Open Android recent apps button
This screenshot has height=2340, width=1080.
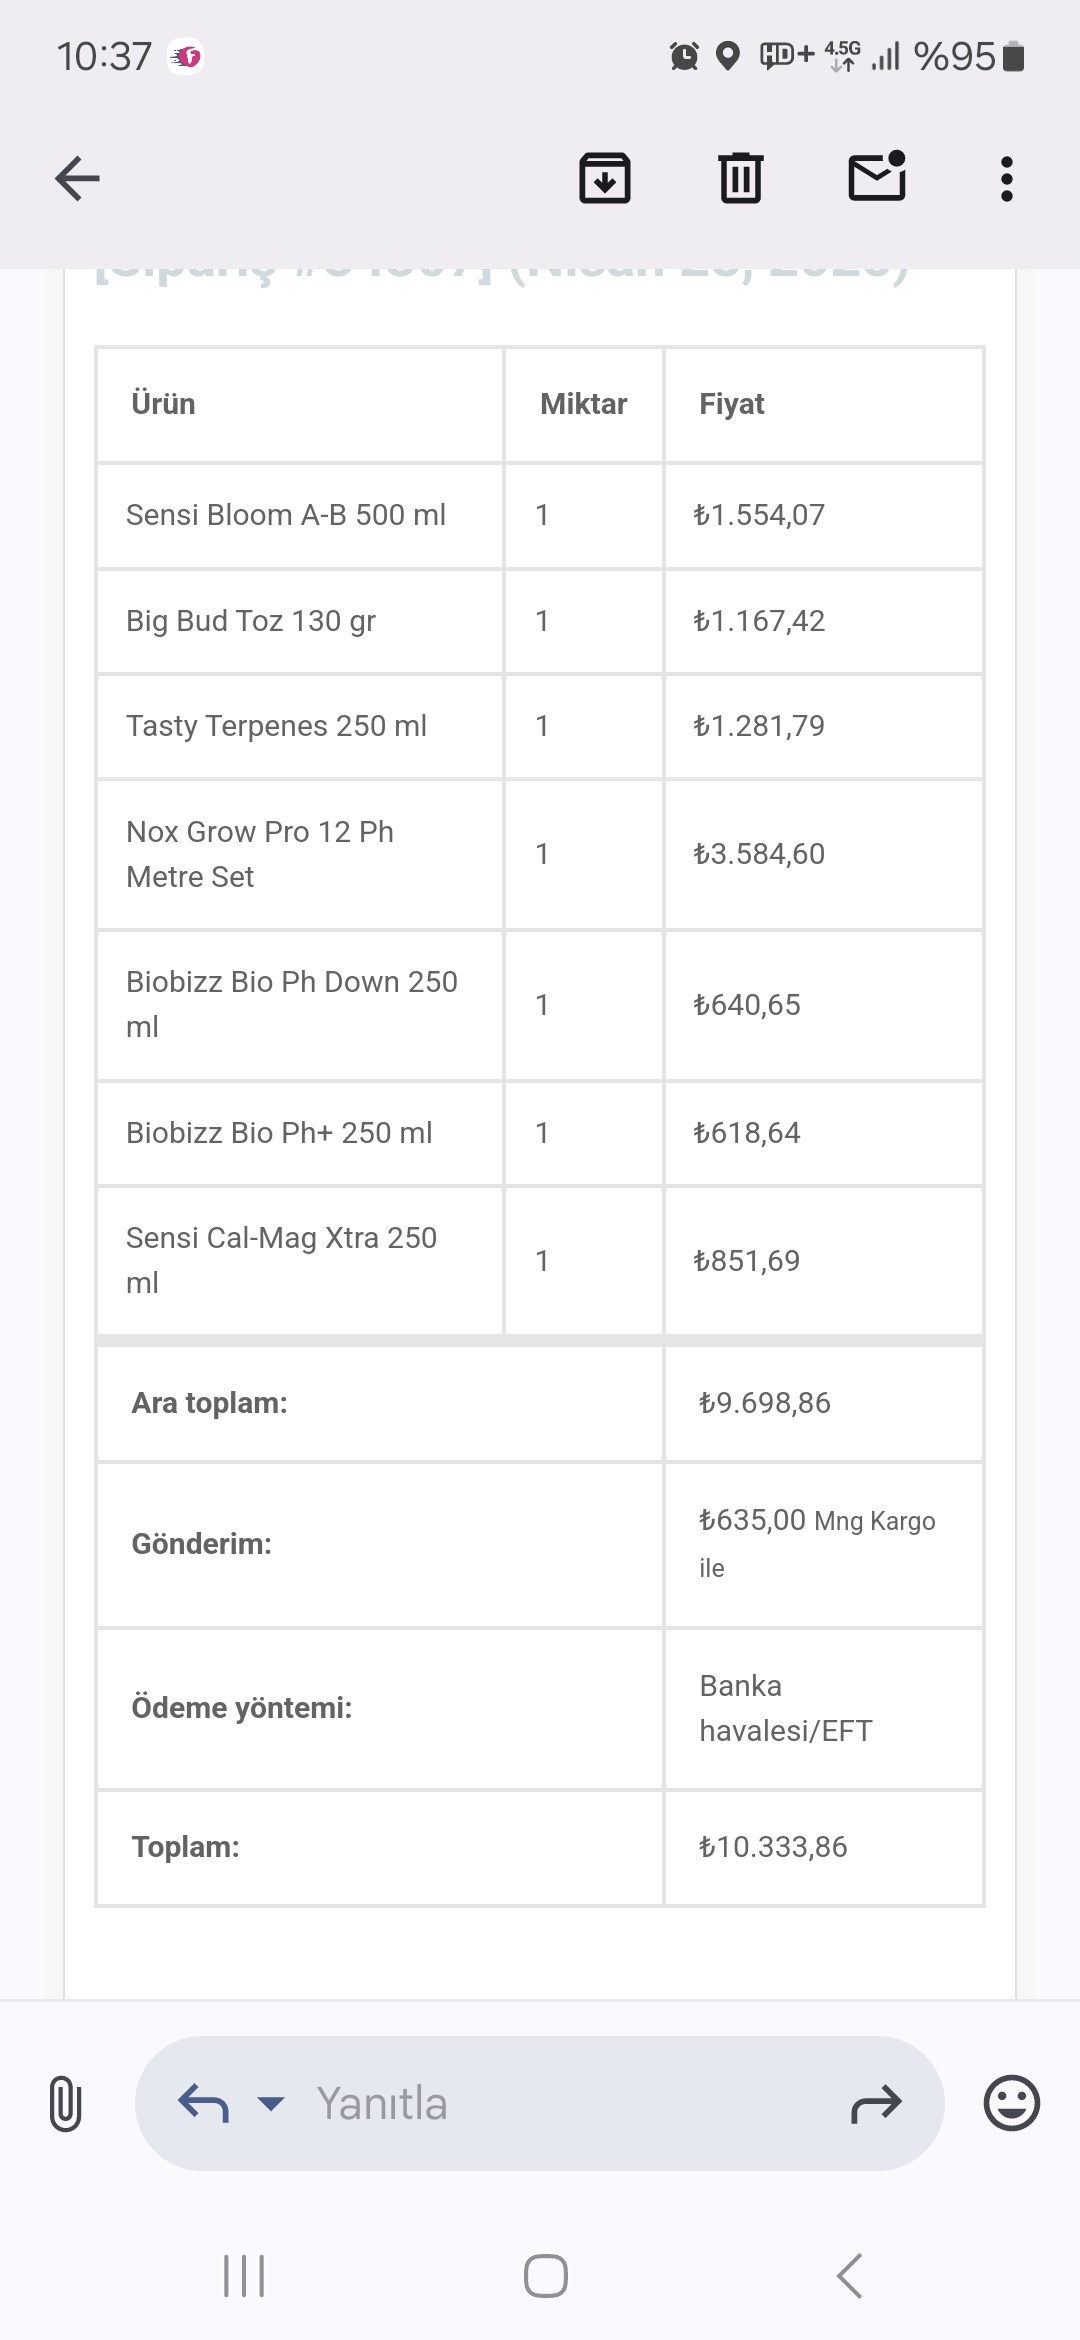tap(244, 2276)
